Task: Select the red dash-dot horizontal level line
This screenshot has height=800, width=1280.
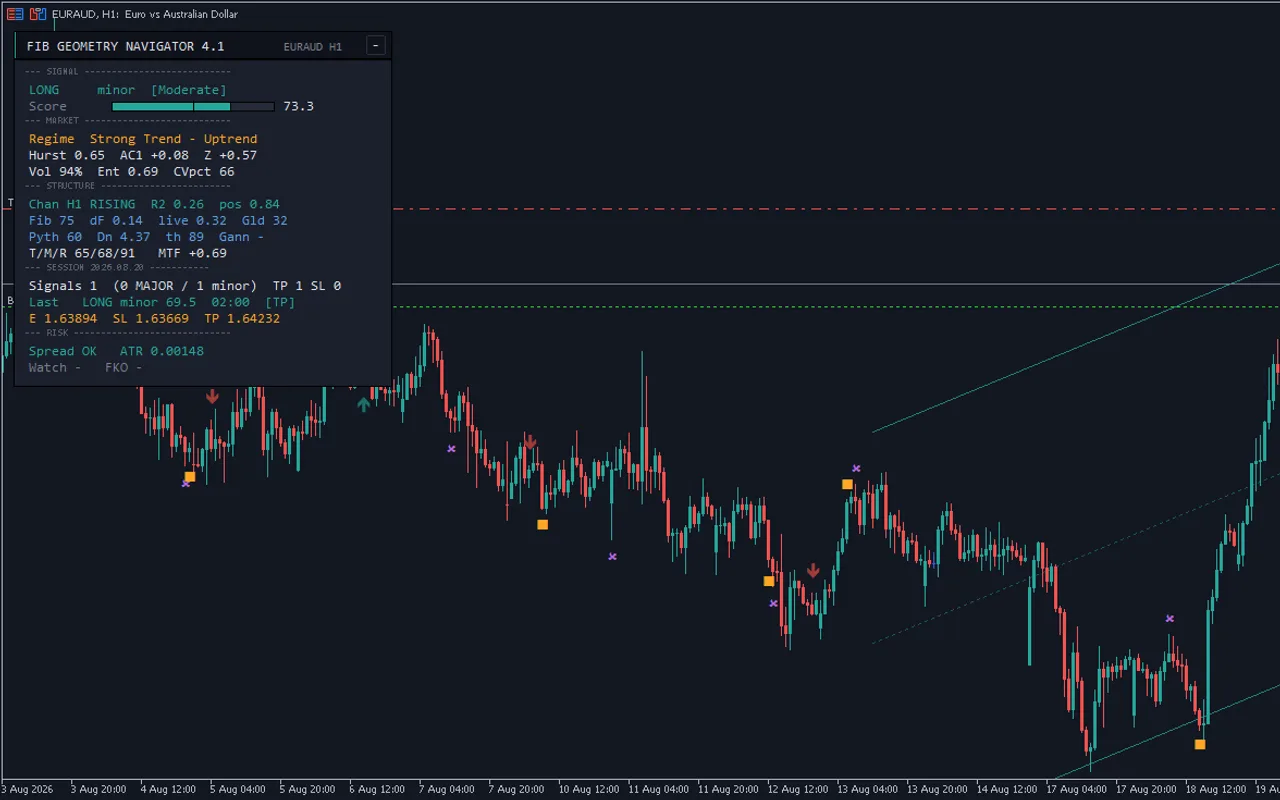Action: [836, 209]
